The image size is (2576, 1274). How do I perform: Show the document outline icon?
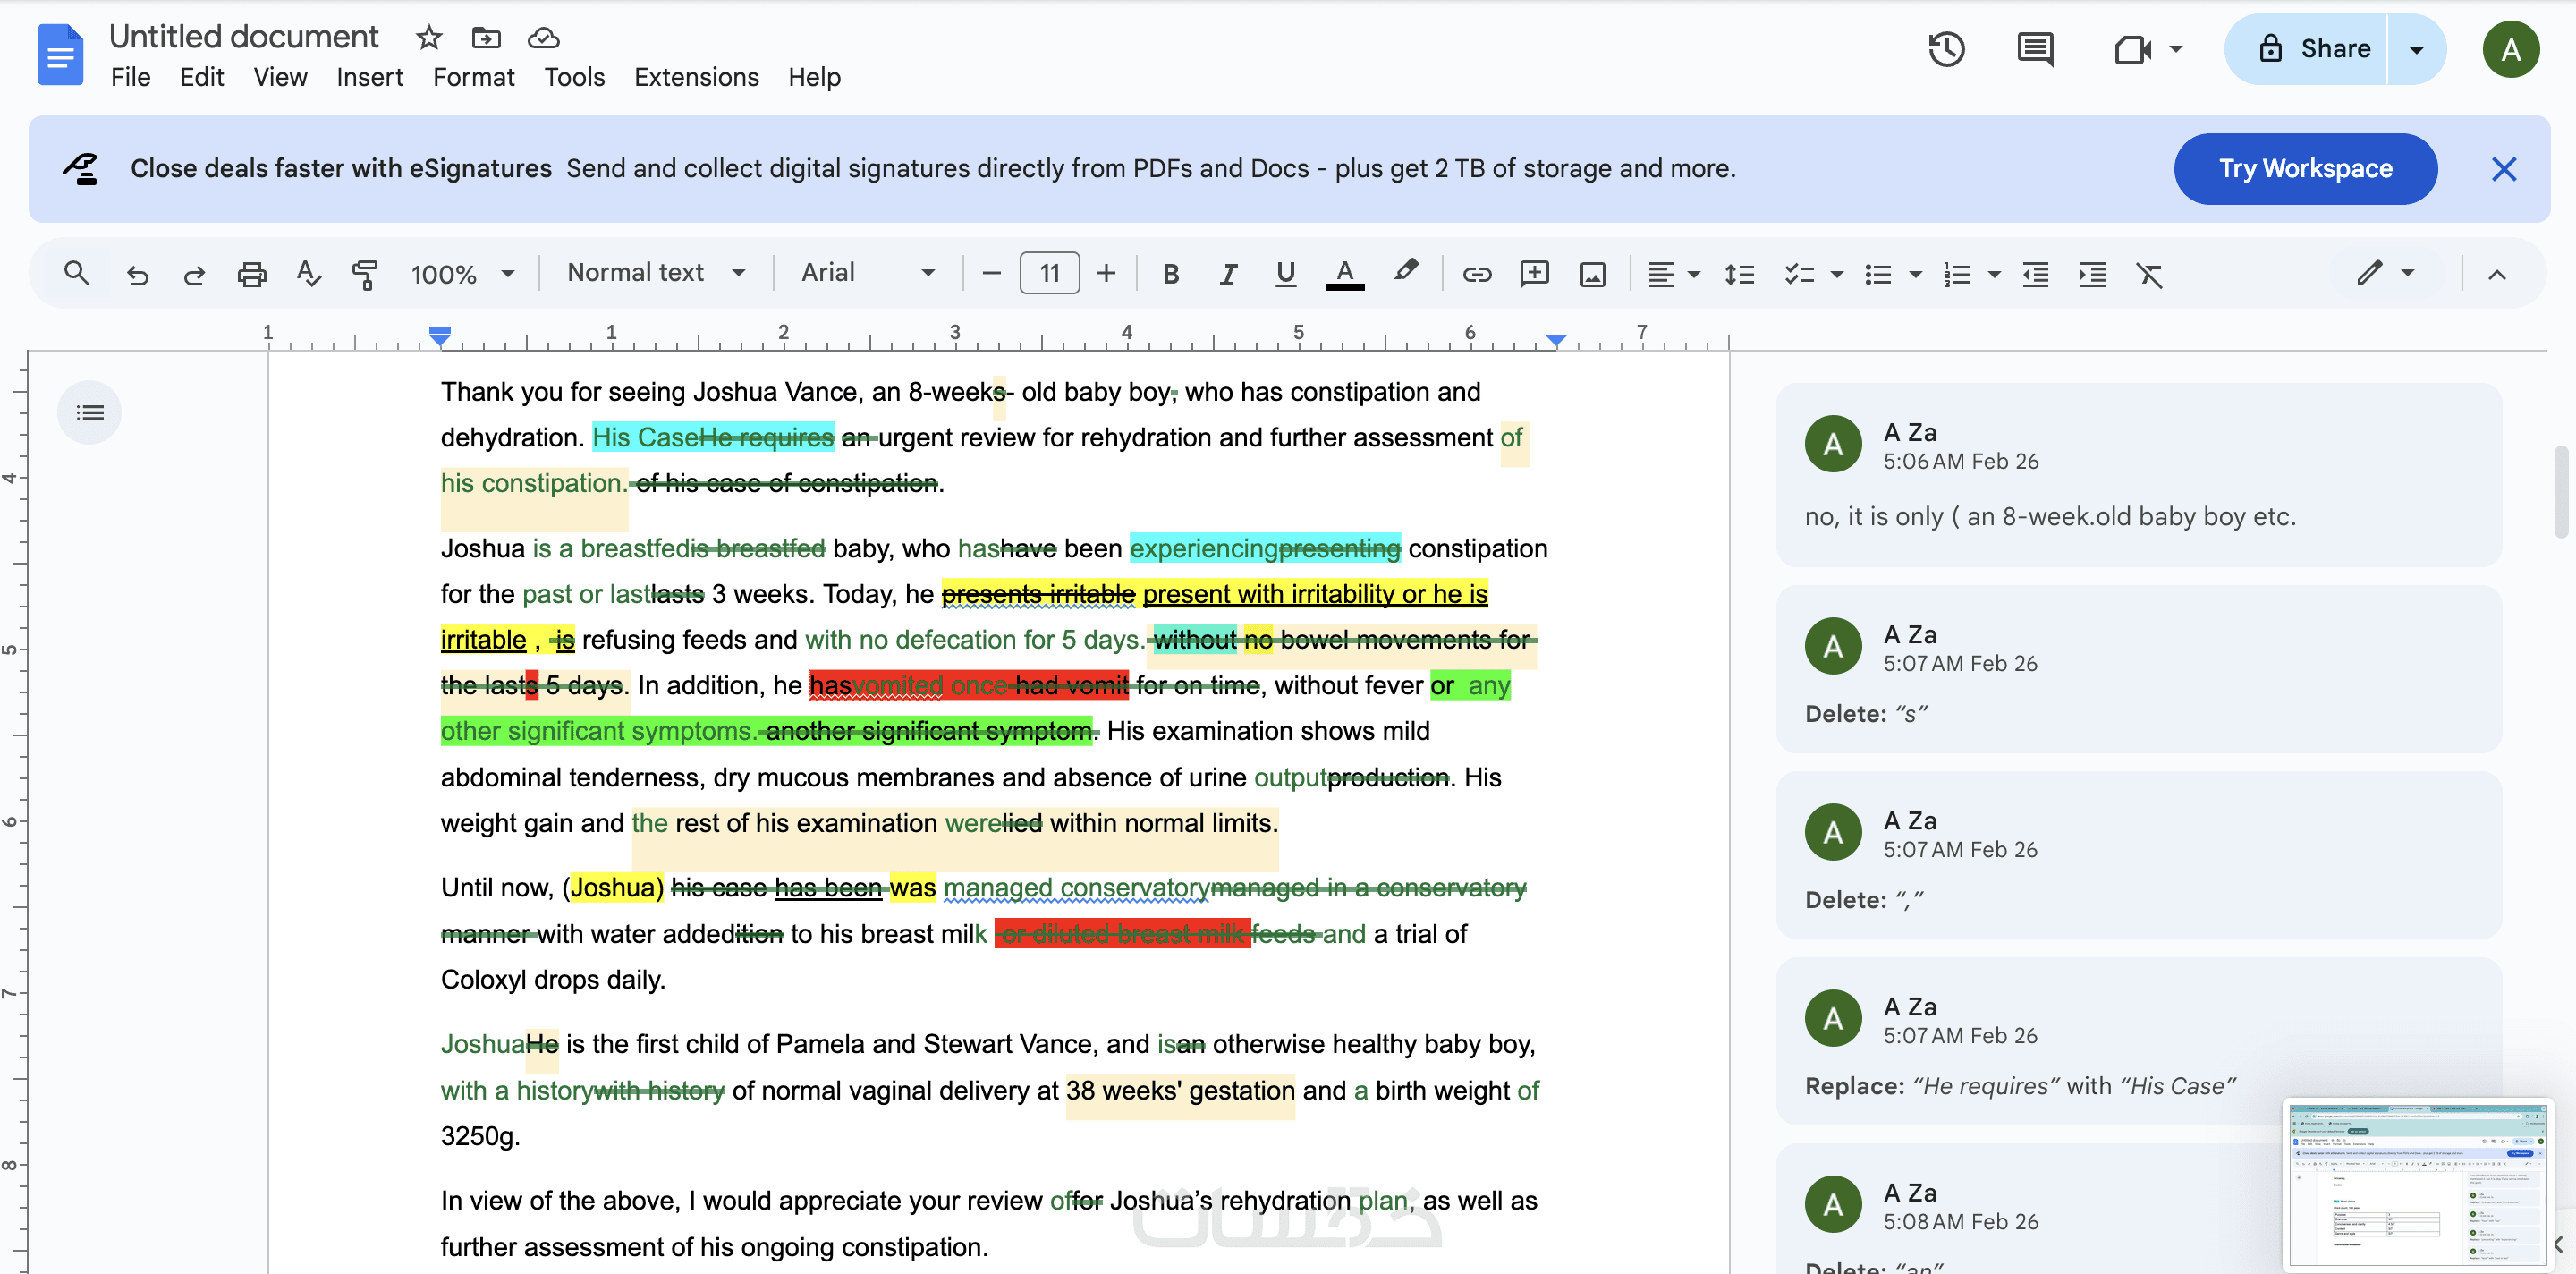click(x=90, y=412)
